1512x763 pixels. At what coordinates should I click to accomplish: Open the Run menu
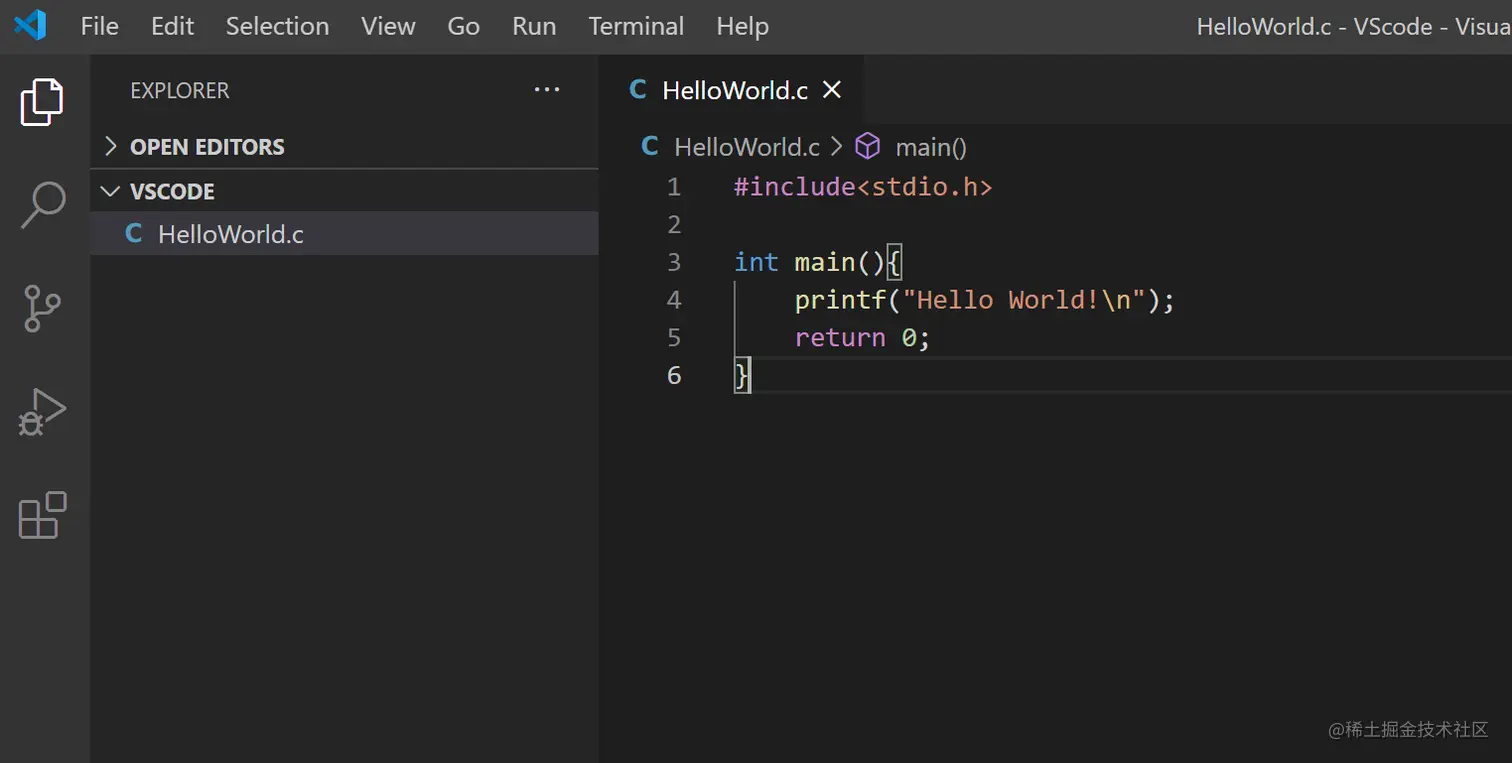point(534,26)
